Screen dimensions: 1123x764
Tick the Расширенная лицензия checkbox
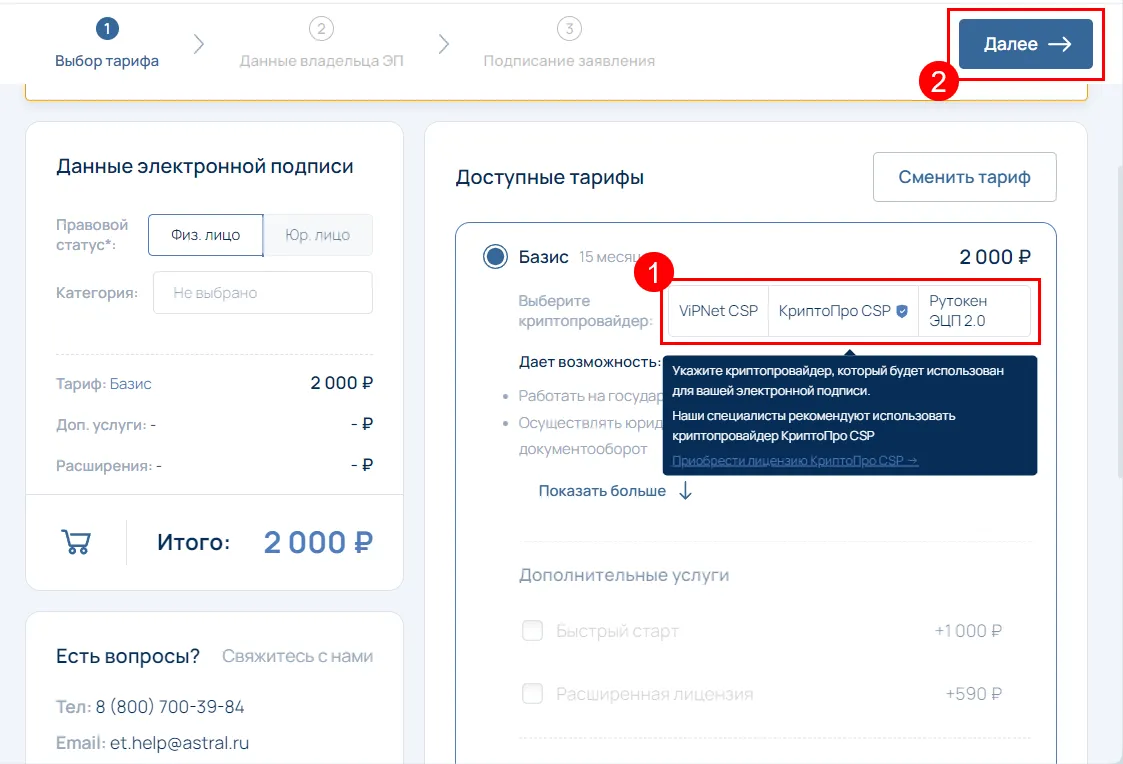(533, 694)
